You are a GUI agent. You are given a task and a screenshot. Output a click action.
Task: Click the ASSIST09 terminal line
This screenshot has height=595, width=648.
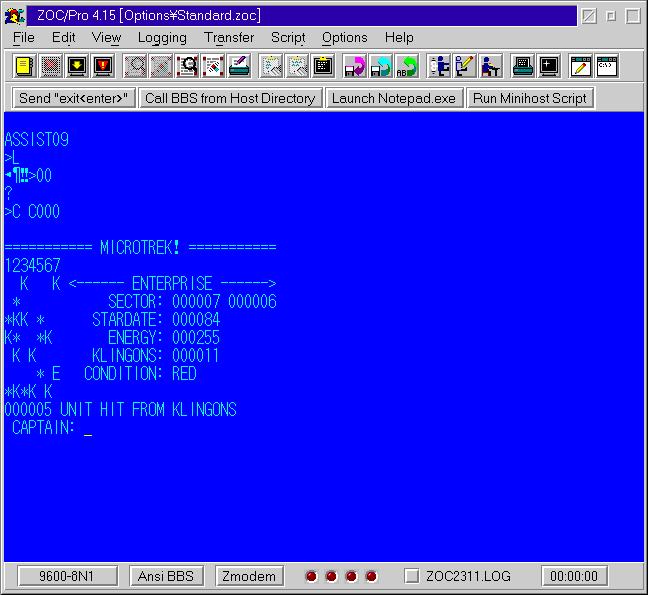37,140
